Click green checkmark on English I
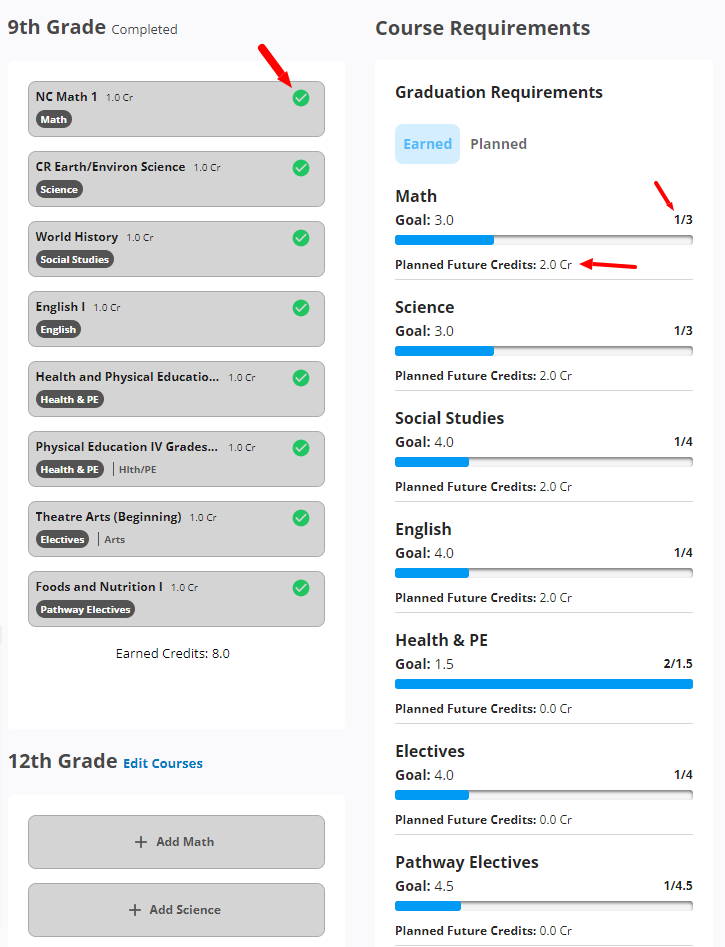The width and height of the screenshot is (725, 947). pyautogui.click(x=301, y=308)
